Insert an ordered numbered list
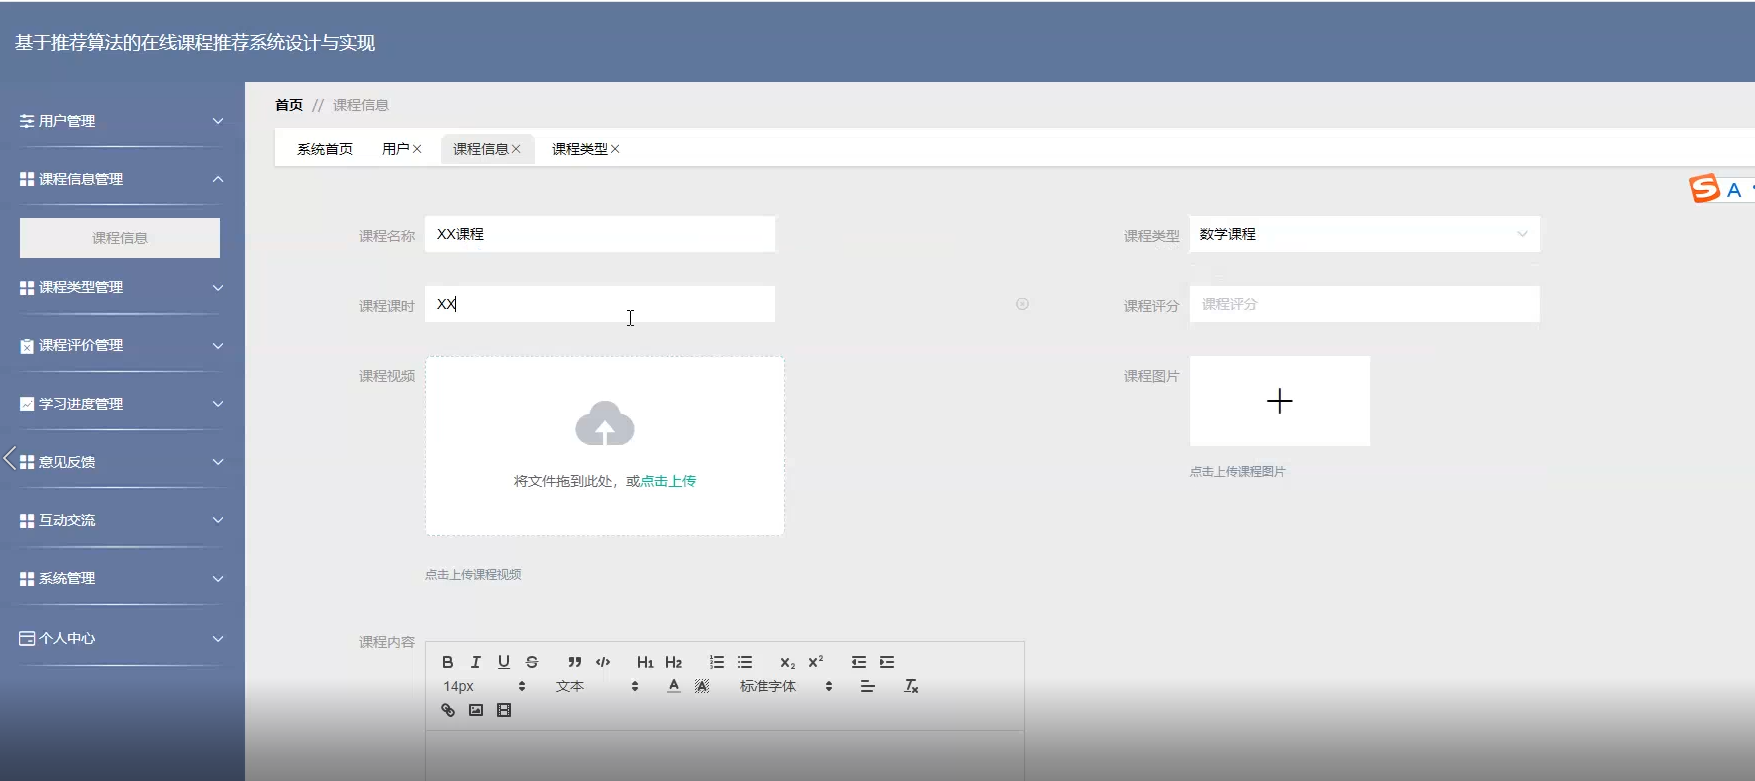Viewport: 1755px width, 781px height. [x=717, y=662]
